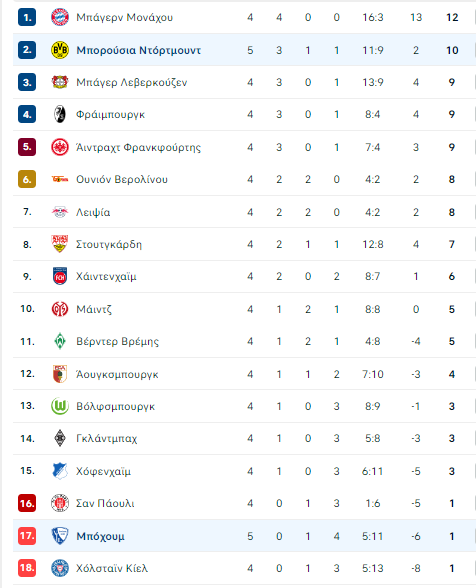The width and height of the screenshot is (476, 588).
Task: Select the Χάιντενχαϊμ team name
Action: point(106,276)
